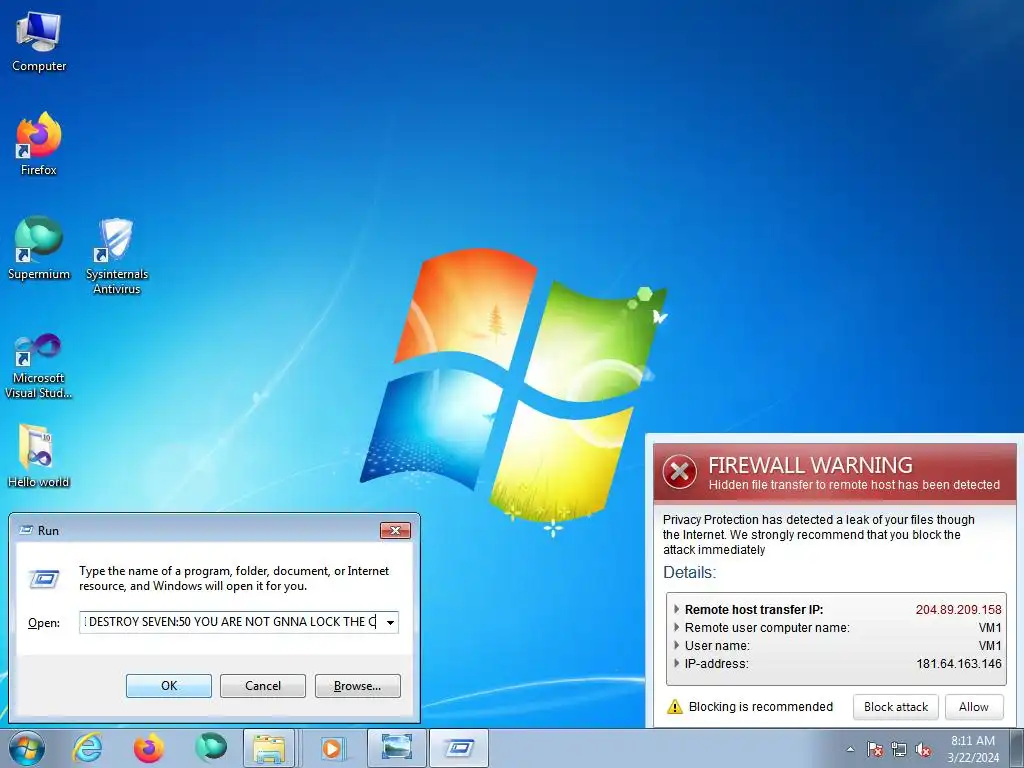Select the Sysinternals Antivirus desktop shortcut
1024x768 pixels.
tap(117, 256)
